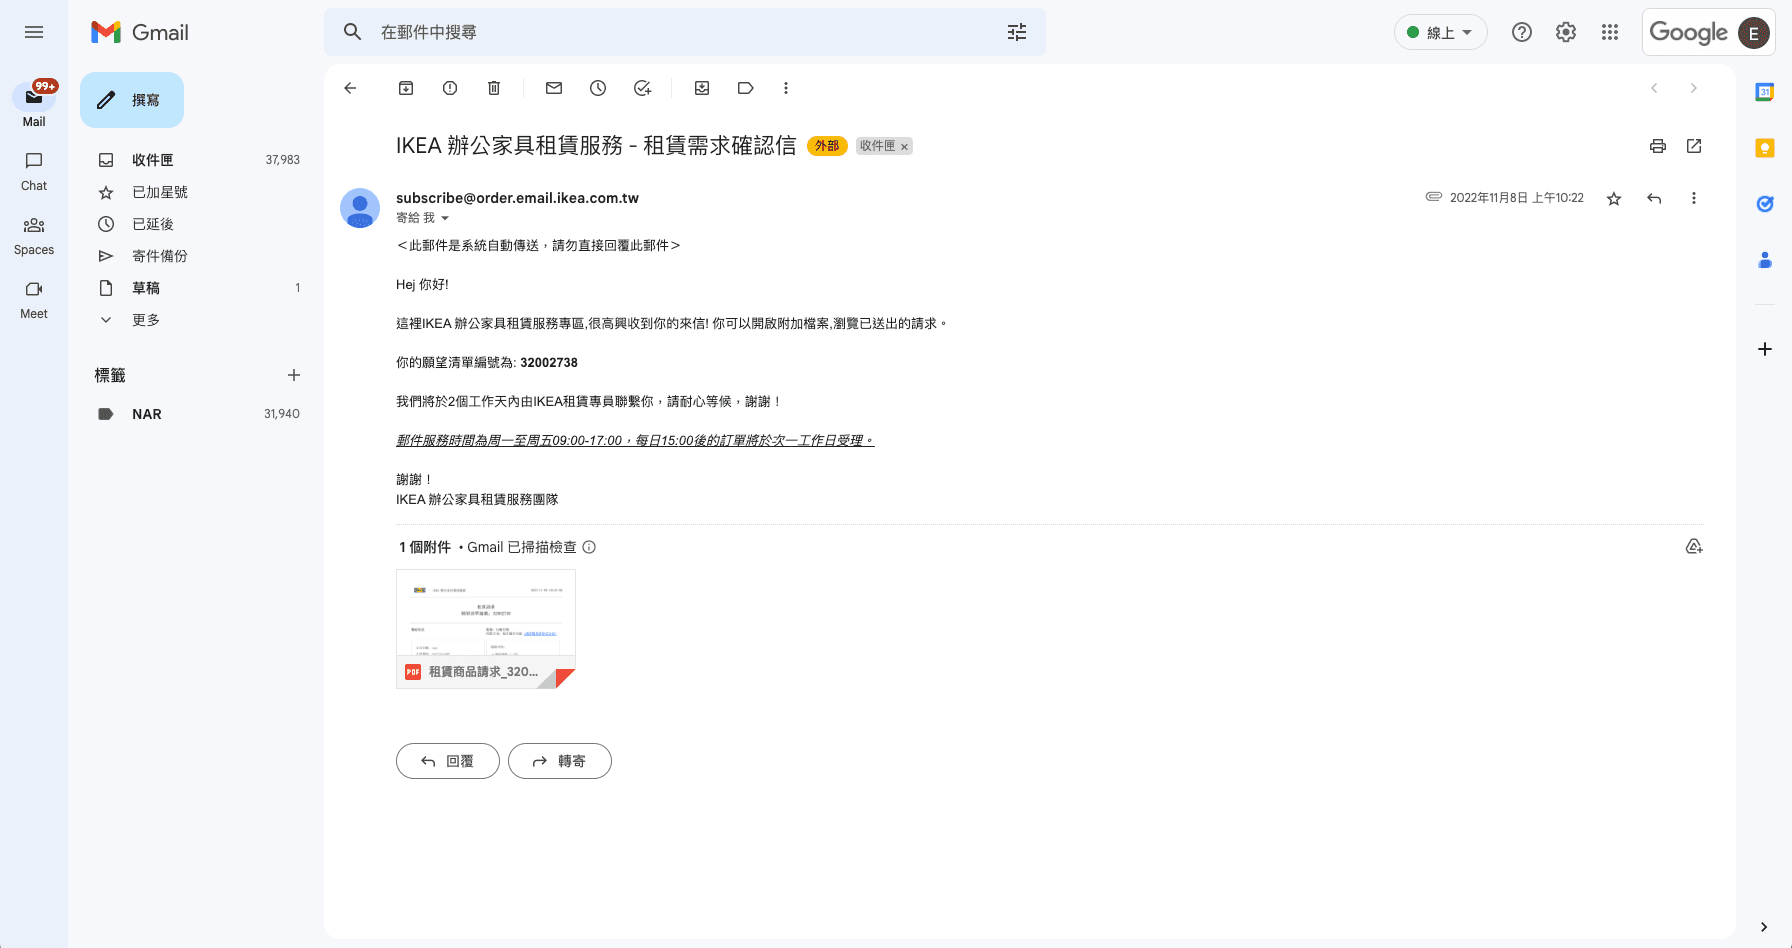Viewport: 1792px width, 948px height.
Task: Go to the older email arrow
Action: 1694,88
